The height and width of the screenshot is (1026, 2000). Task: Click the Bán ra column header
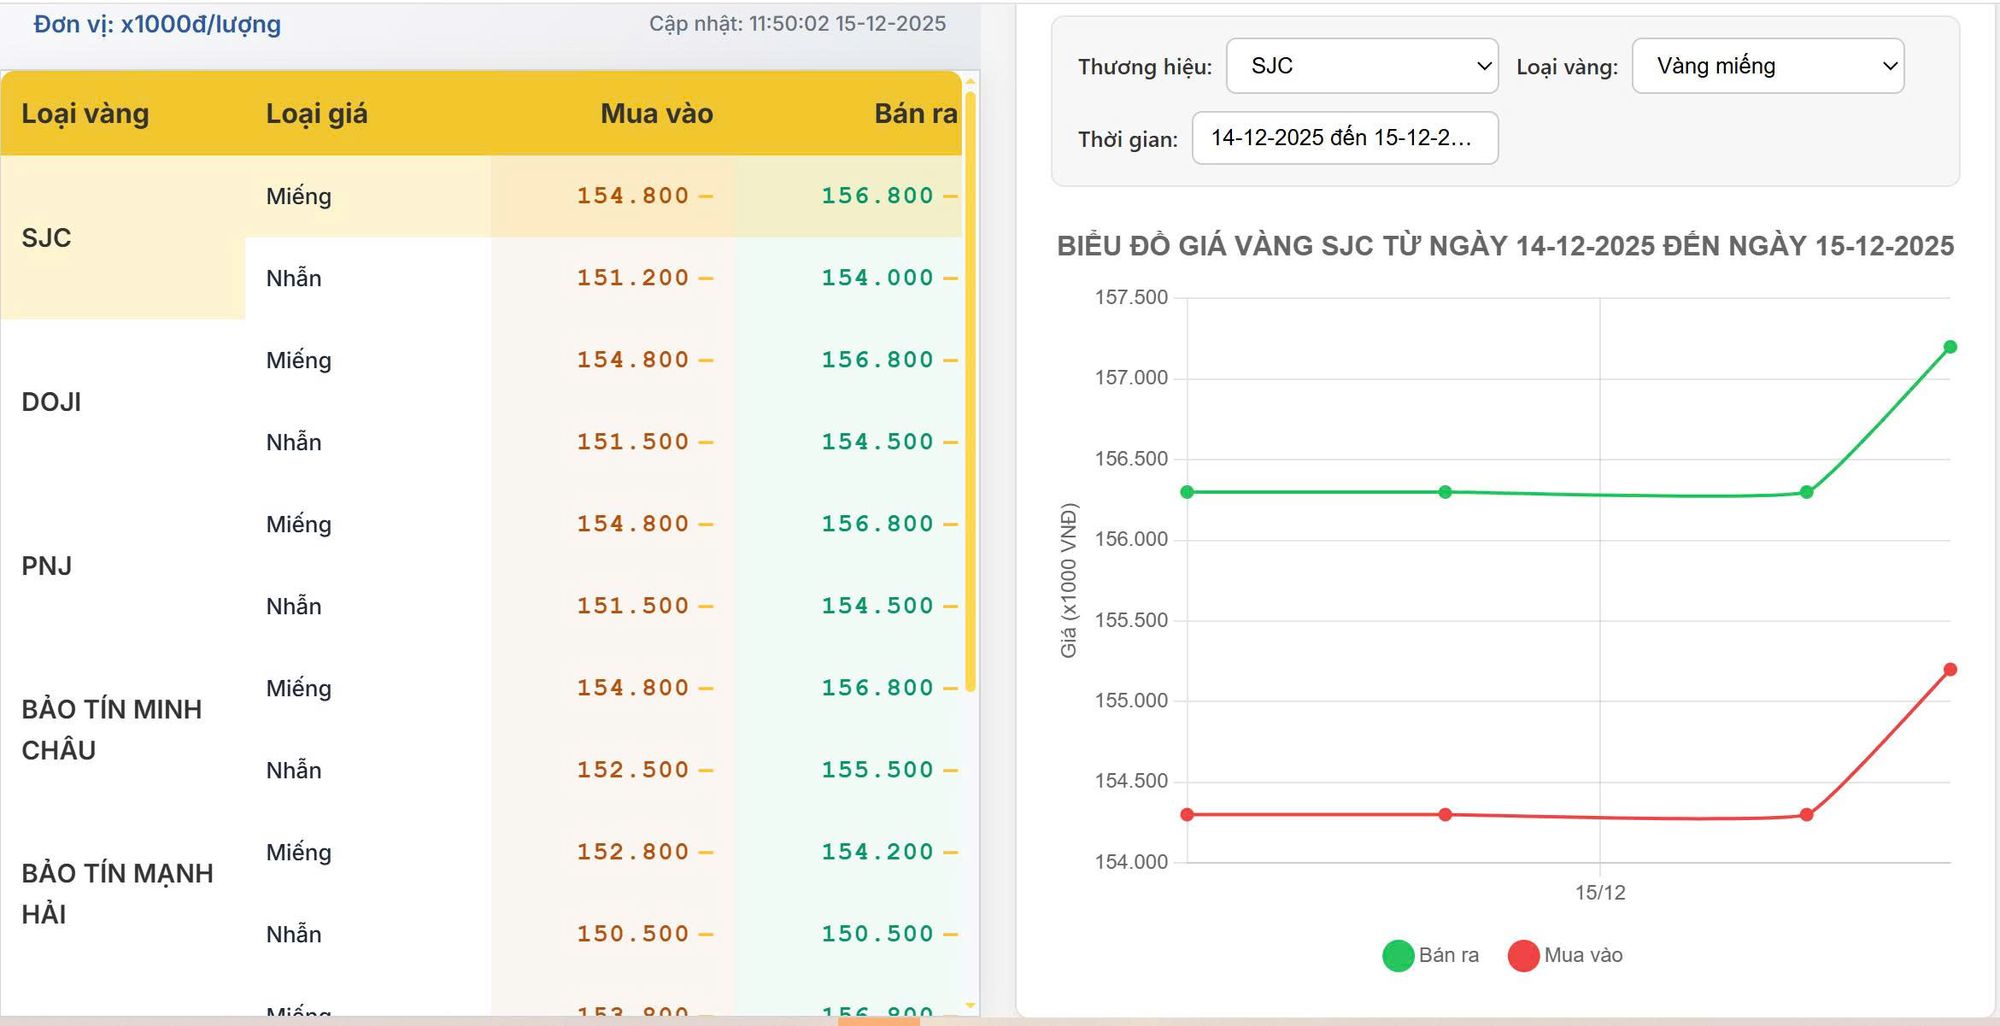tap(914, 114)
